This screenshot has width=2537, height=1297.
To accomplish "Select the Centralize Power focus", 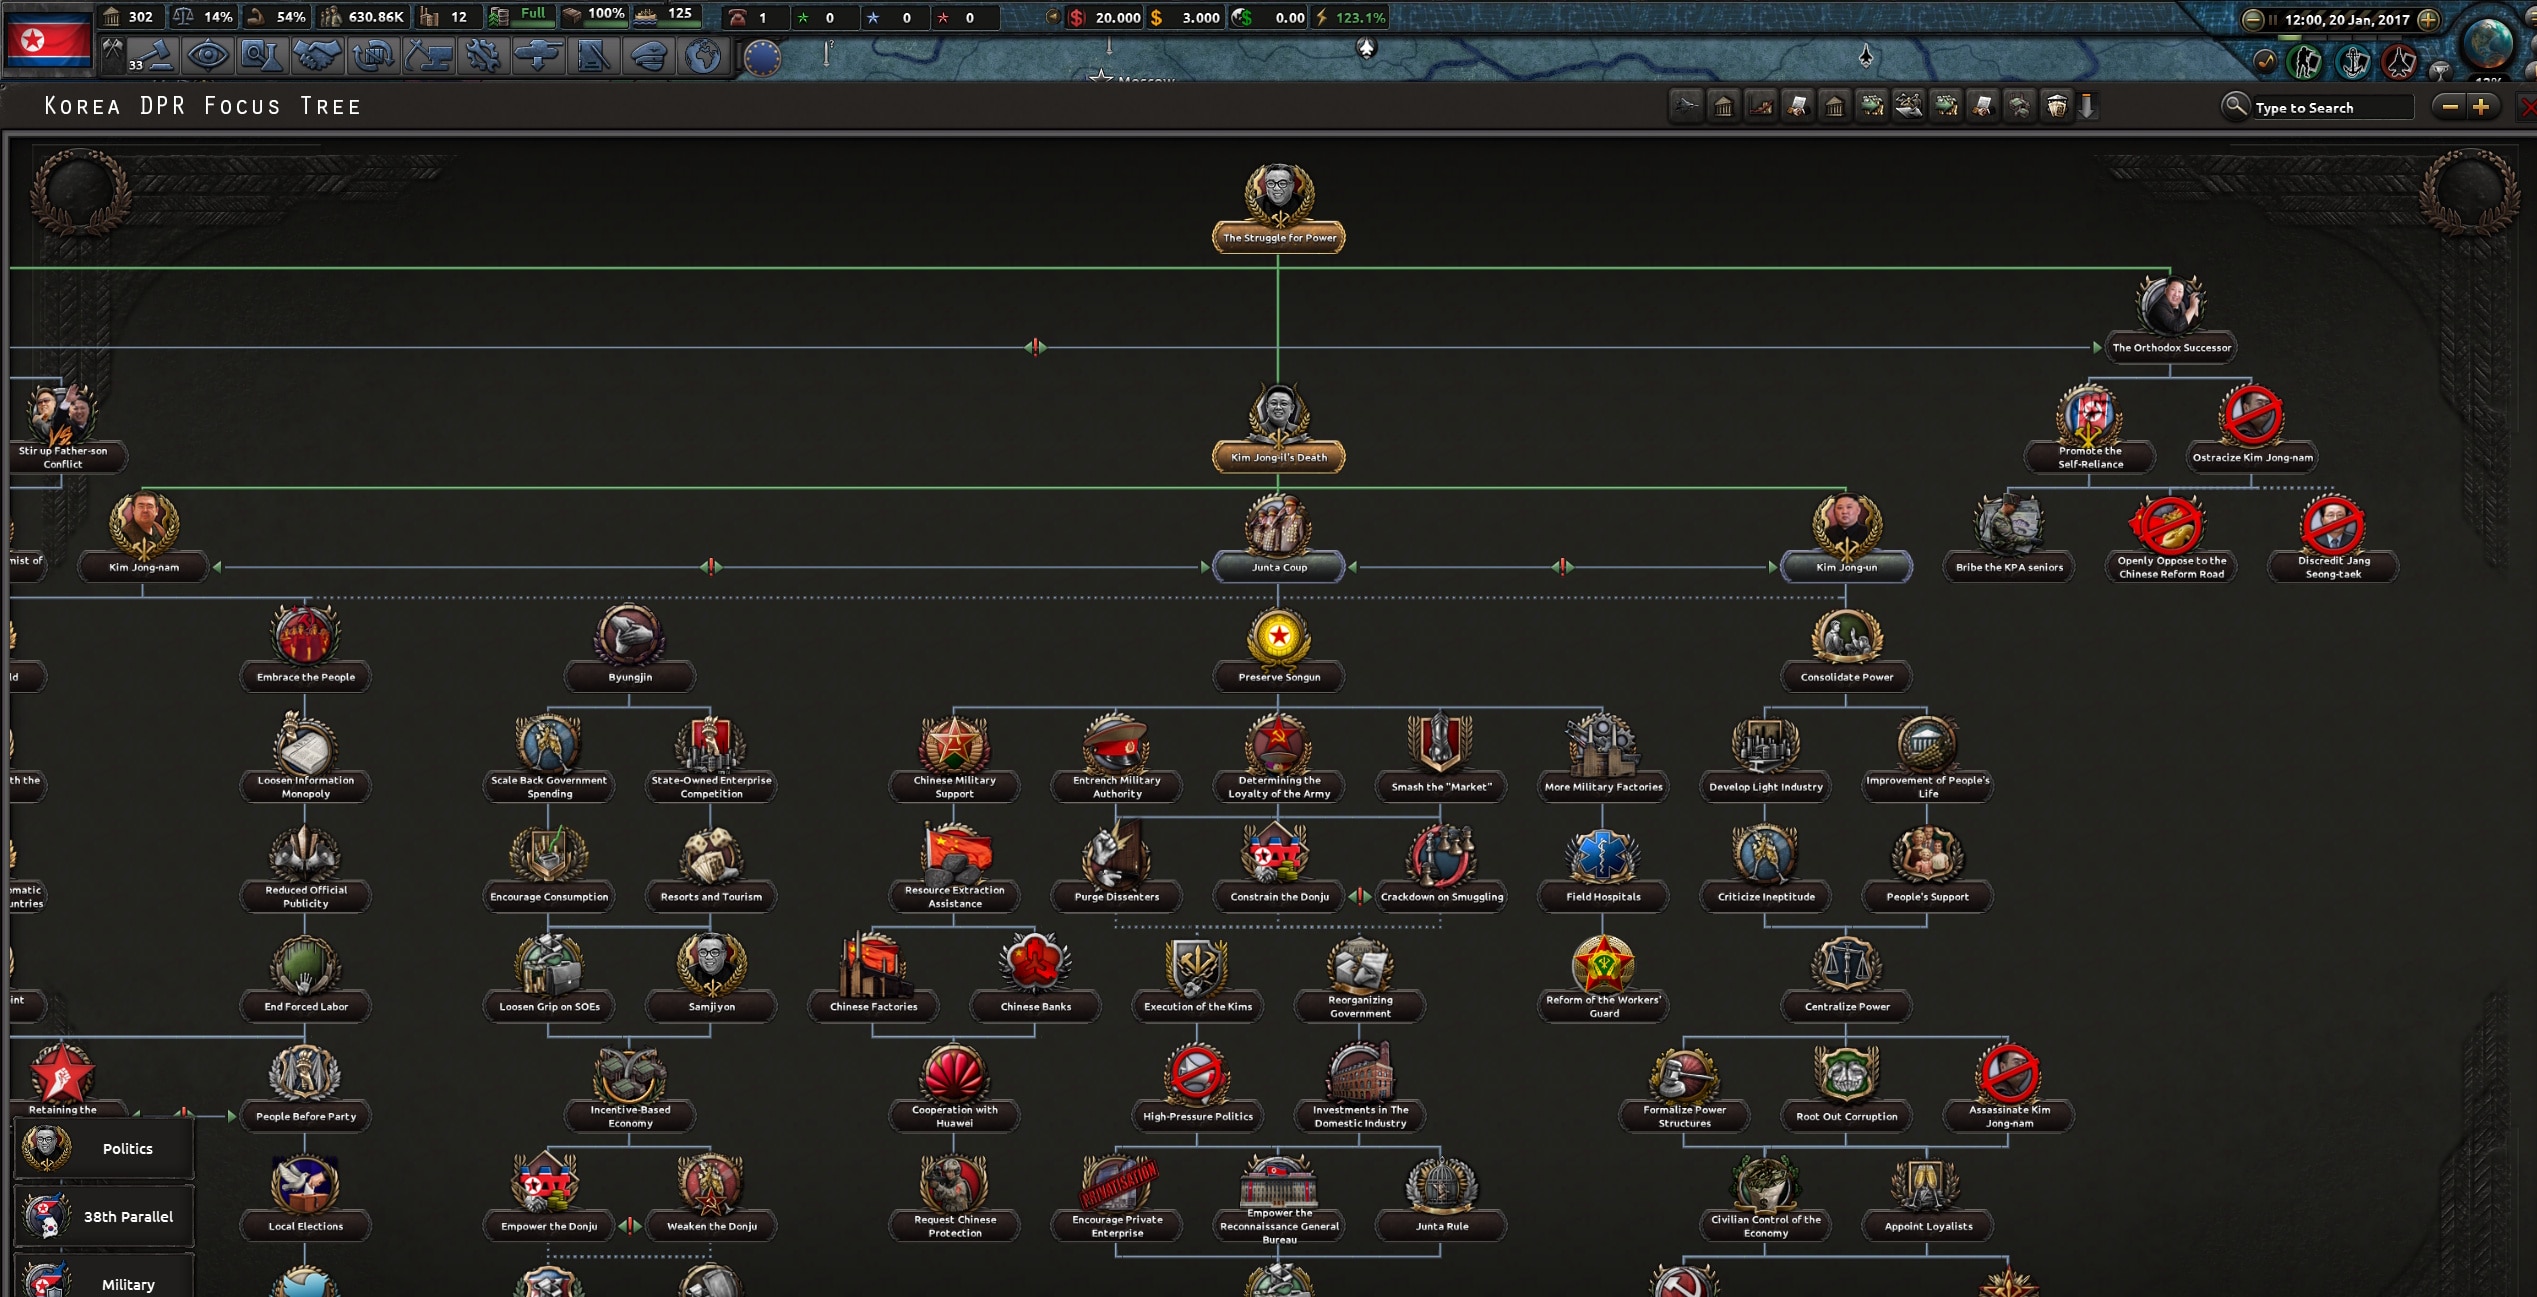I will pos(1846,977).
